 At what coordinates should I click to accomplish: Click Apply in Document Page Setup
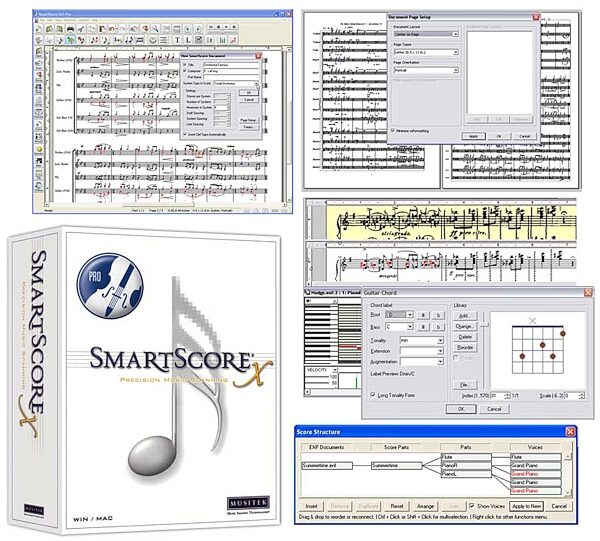point(473,136)
